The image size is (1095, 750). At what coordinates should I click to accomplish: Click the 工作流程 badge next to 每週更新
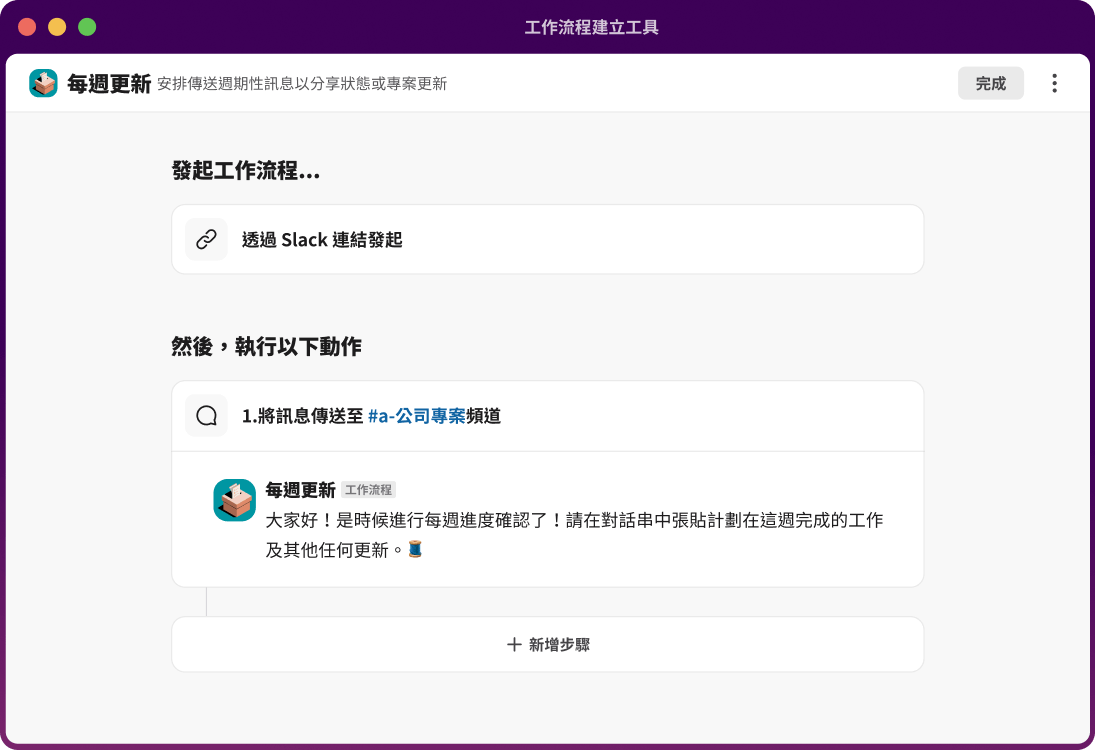coord(367,489)
